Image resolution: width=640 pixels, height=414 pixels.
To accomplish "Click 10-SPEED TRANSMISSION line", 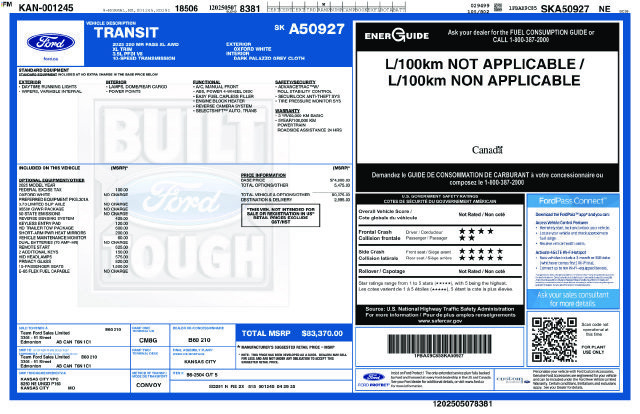I will pos(144,58).
